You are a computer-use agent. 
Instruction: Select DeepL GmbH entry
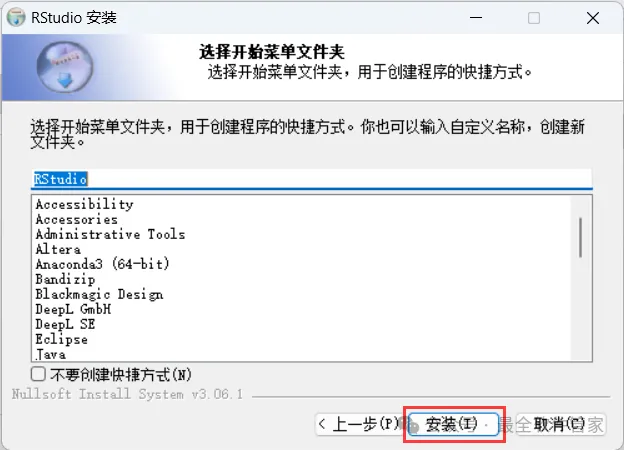(73, 309)
